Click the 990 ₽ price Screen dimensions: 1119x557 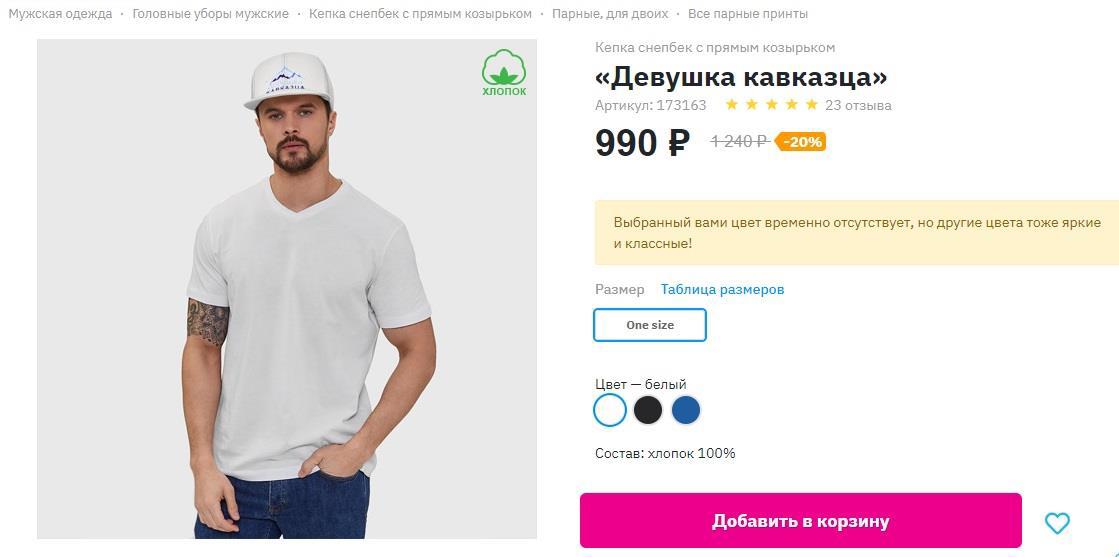(x=642, y=143)
